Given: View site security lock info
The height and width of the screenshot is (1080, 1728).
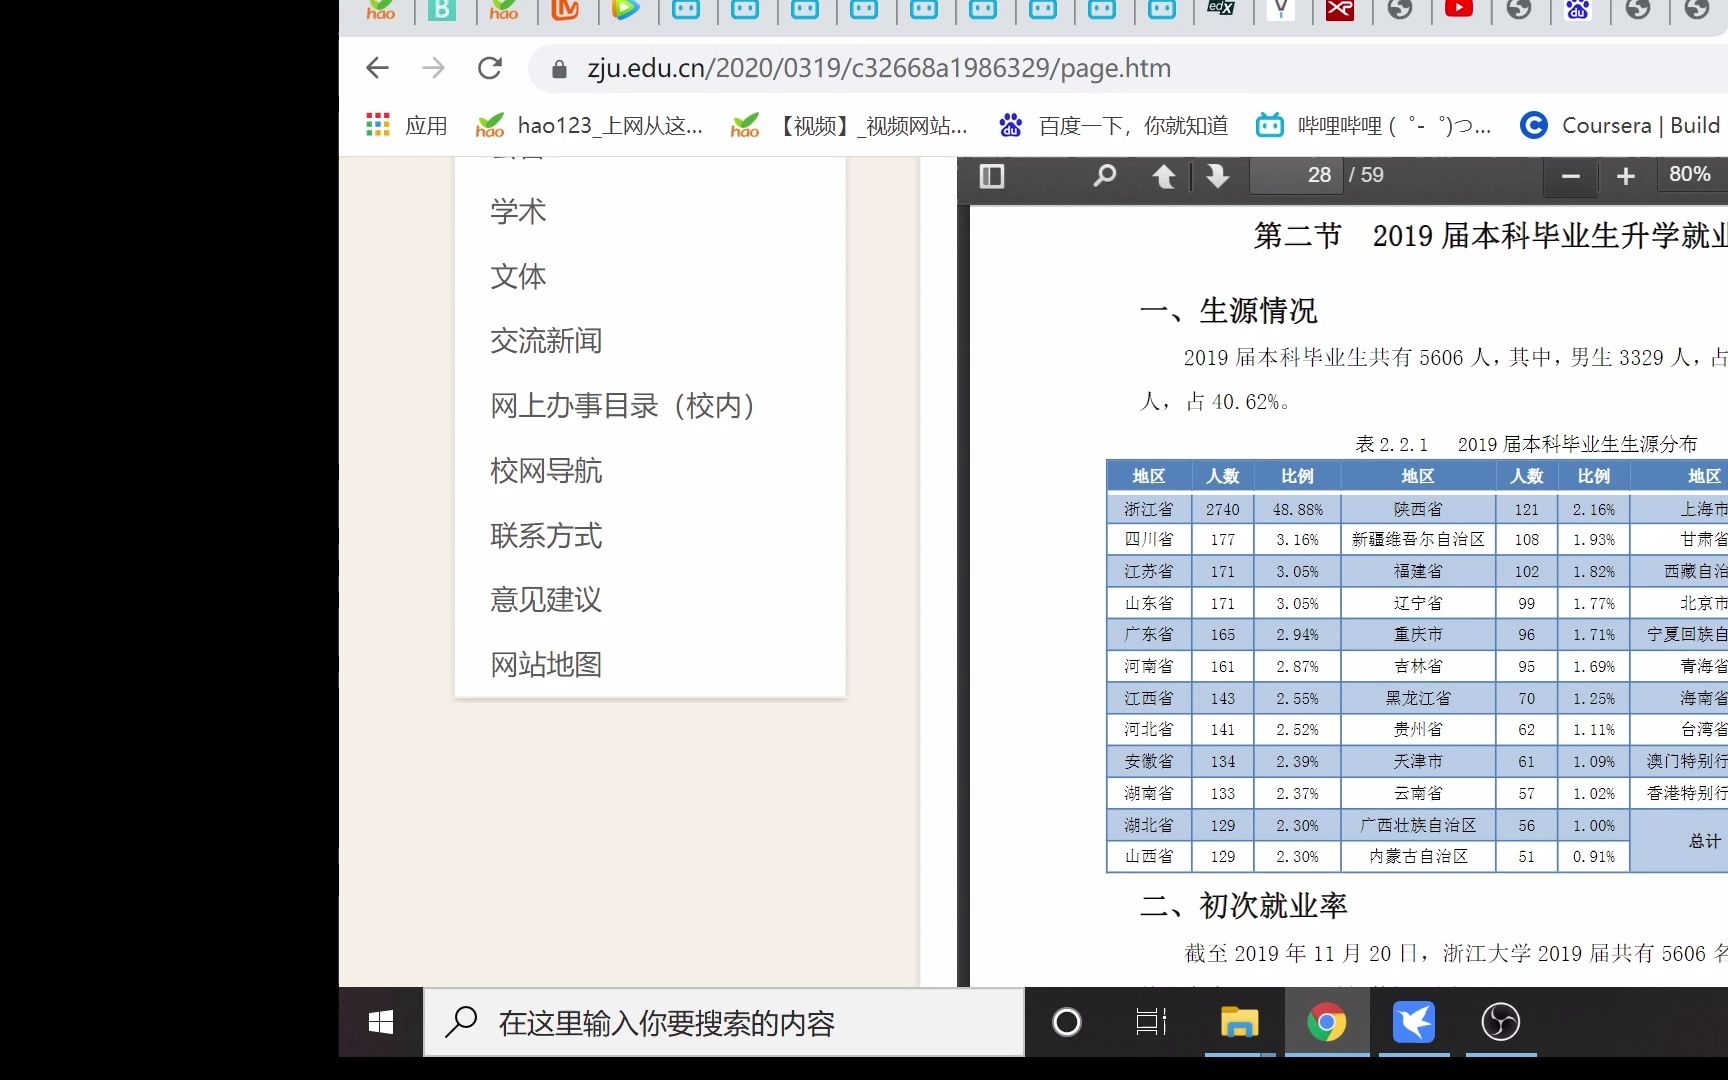Looking at the screenshot, I should [560, 68].
